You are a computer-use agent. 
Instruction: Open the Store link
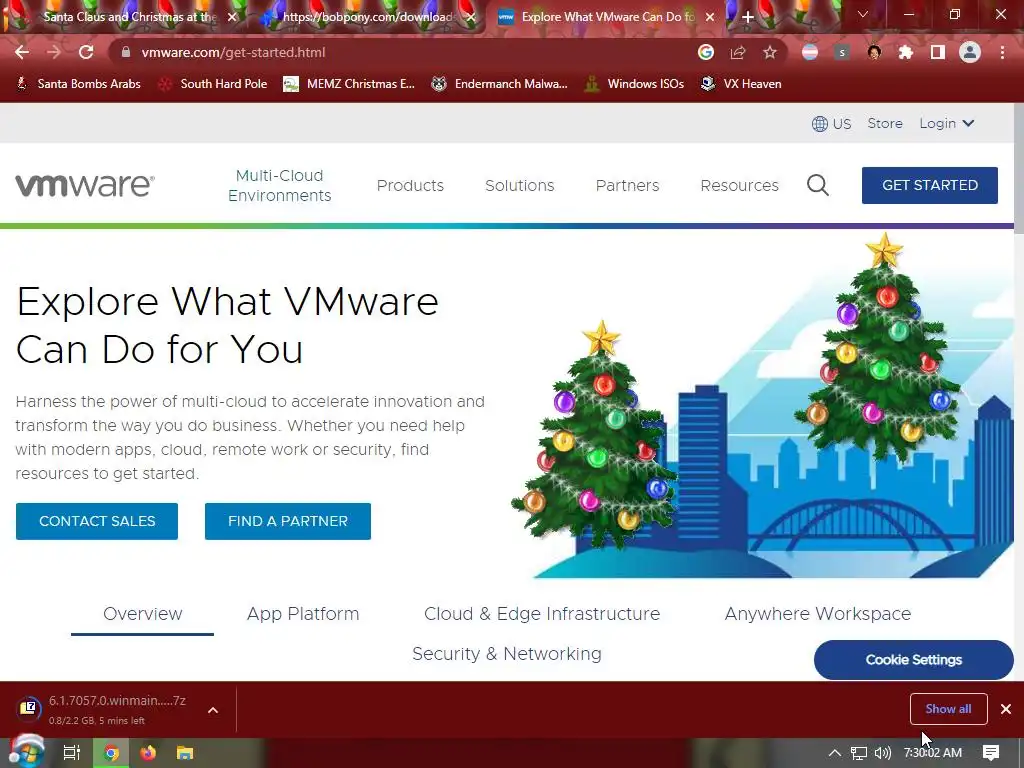point(885,123)
